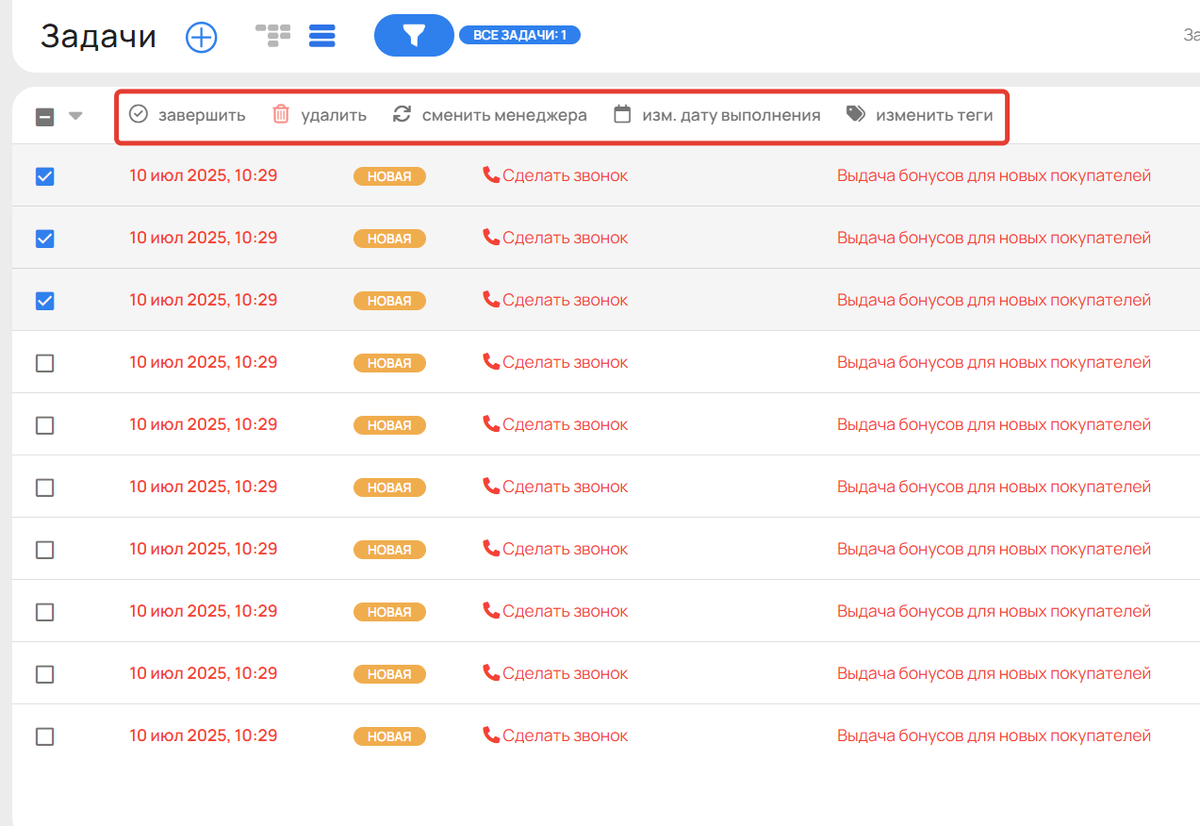Open Выдача бонусов link in second row
1200x826 pixels.
(x=993, y=238)
